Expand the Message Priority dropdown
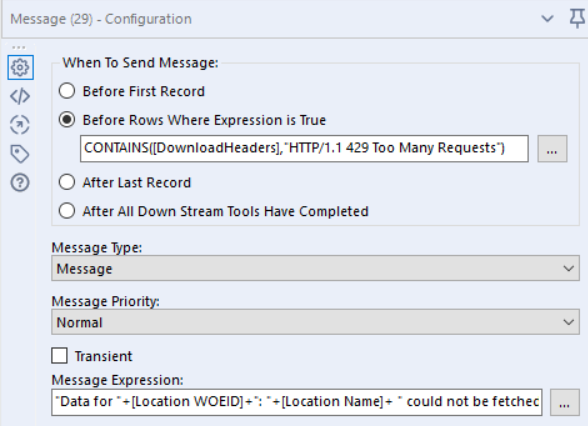 coord(315,322)
